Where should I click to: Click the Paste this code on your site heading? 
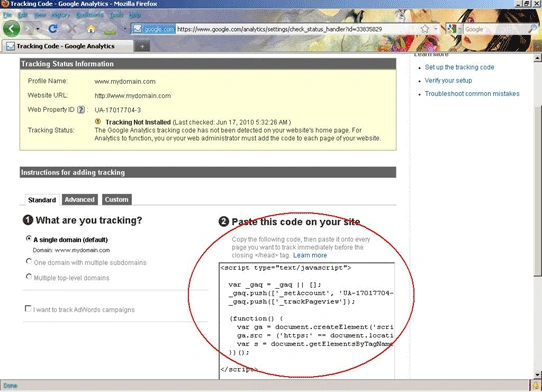pyautogui.click(x=296, y=222)
